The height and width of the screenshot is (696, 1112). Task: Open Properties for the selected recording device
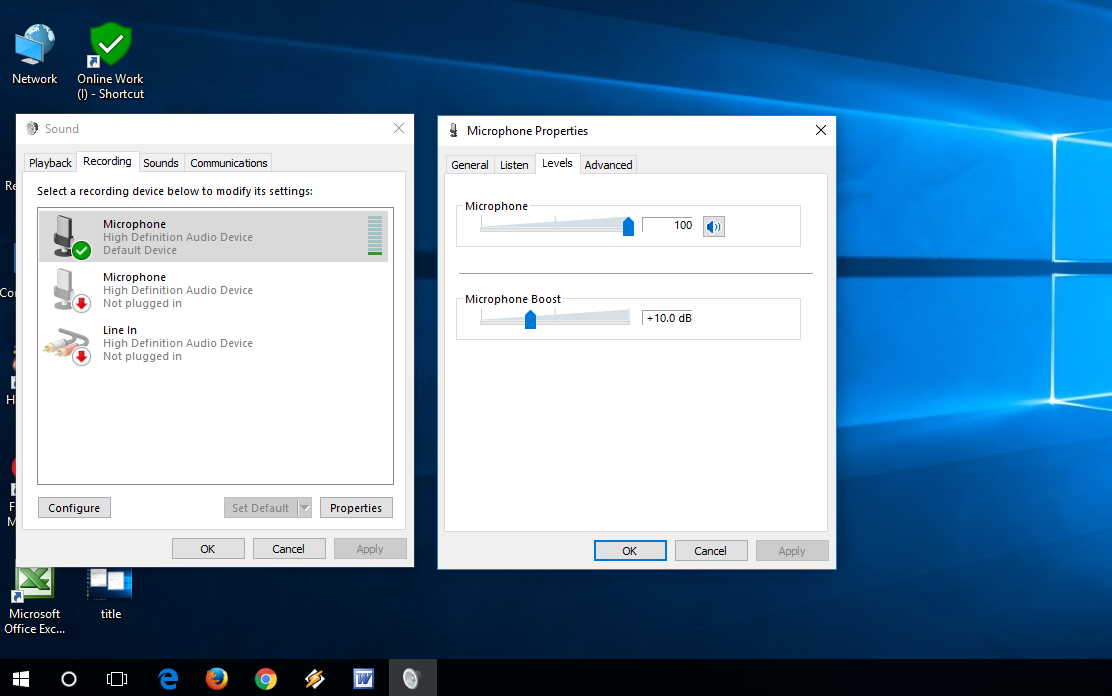point(356,507)
